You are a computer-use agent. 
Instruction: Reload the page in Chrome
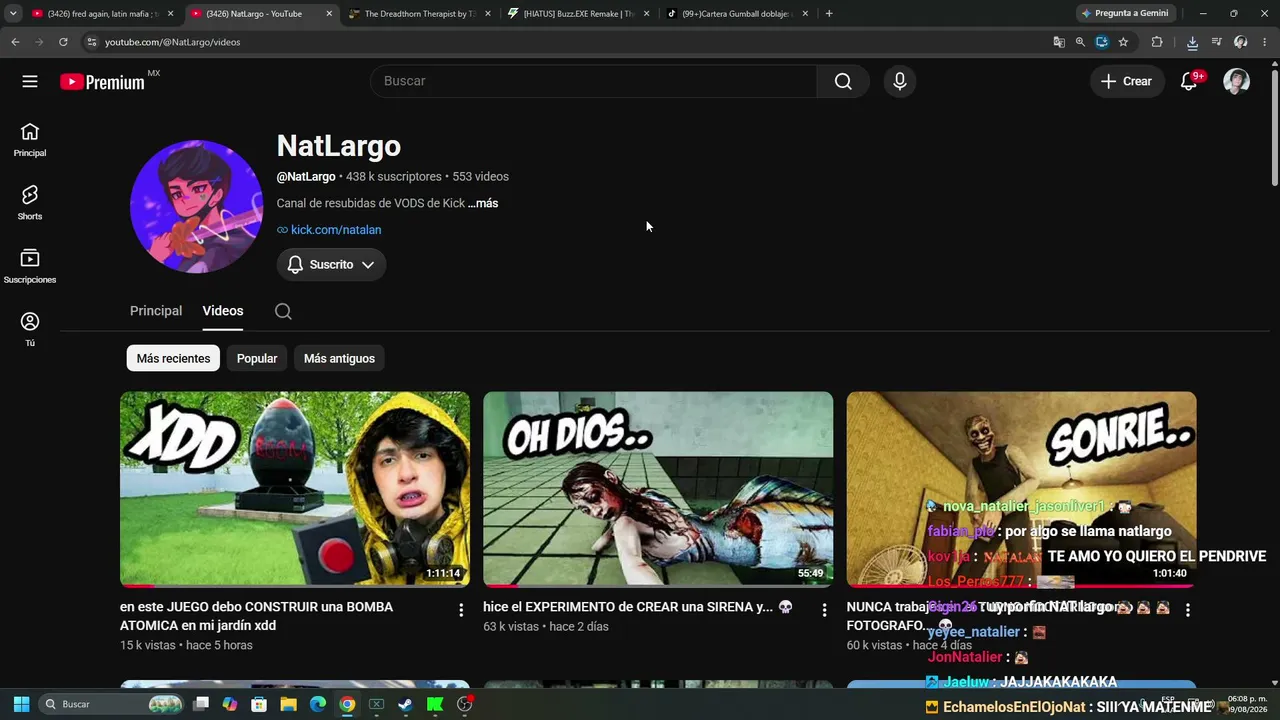point(63,42)
